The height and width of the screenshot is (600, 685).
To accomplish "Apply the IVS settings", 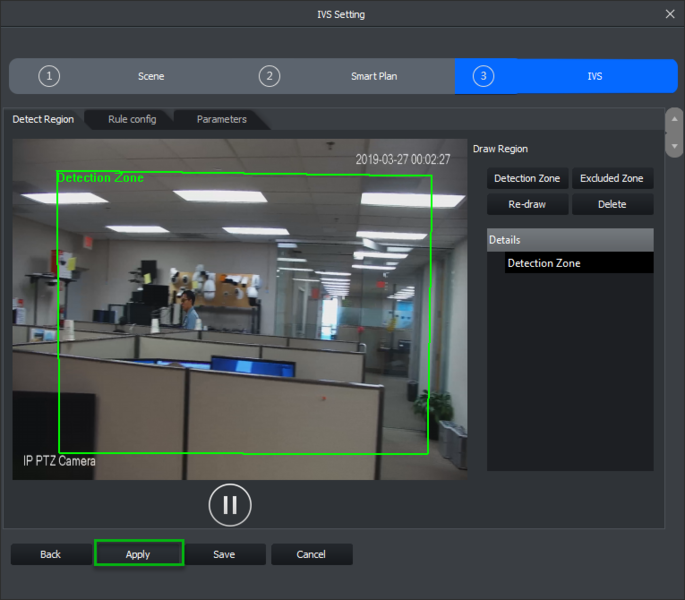I will click(138, 554).
